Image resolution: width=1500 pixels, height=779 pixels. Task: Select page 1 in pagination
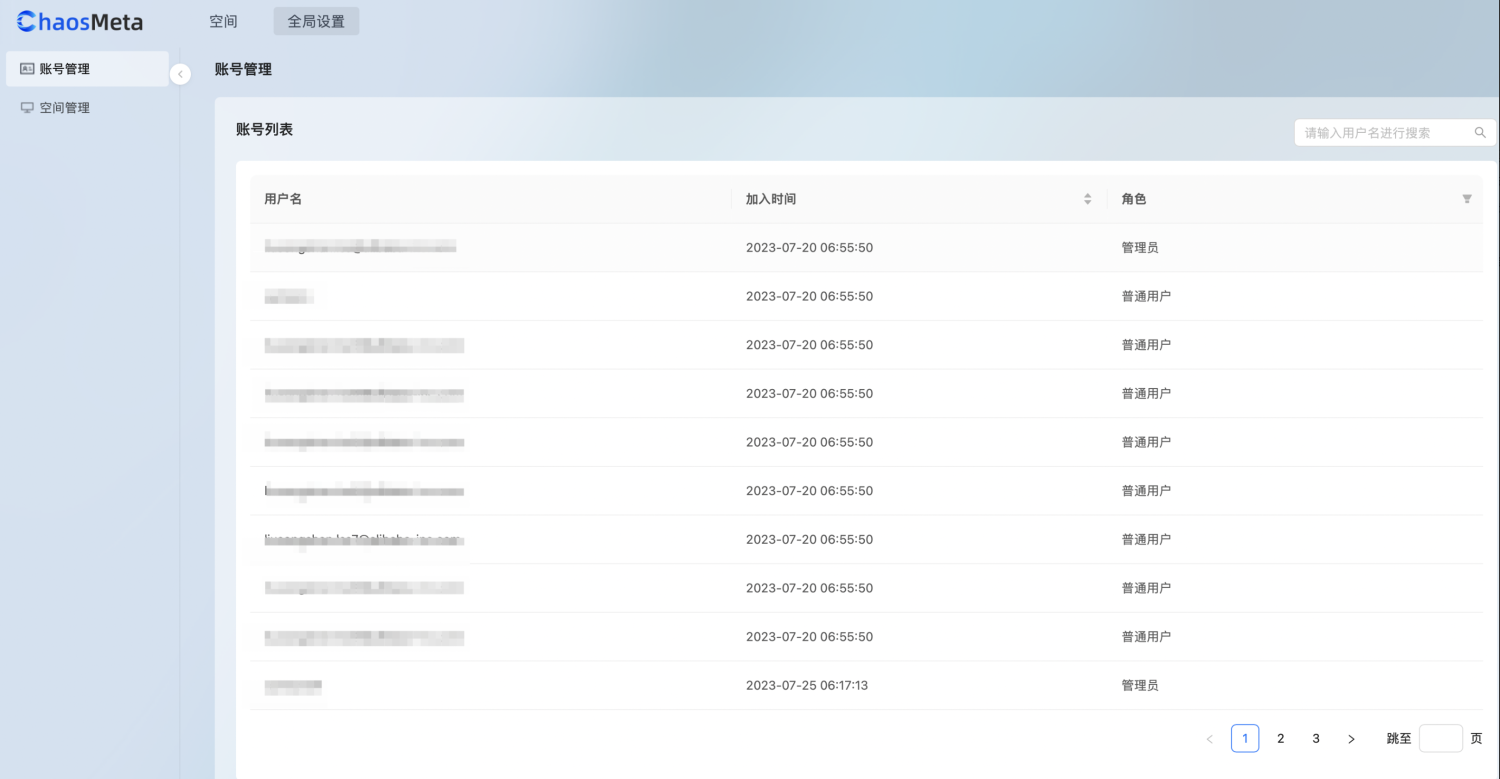(x=1245, y=739)
